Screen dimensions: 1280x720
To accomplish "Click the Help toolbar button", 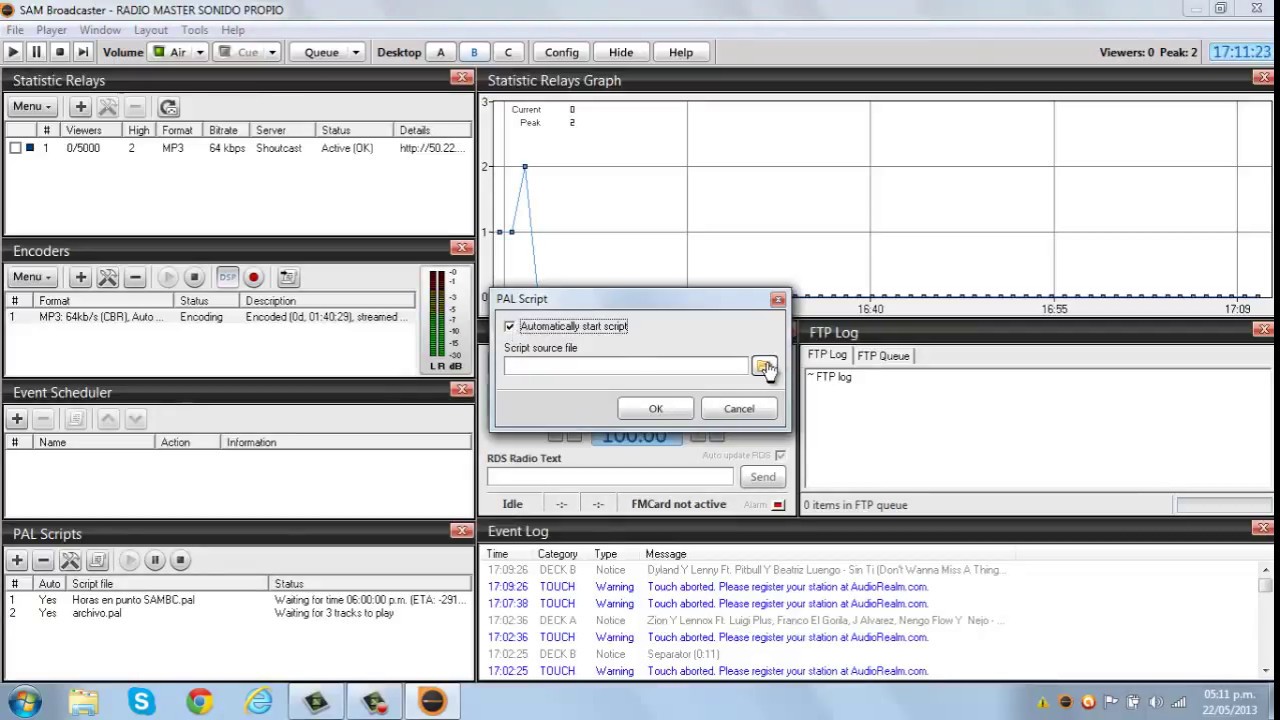I will point(681,52).
